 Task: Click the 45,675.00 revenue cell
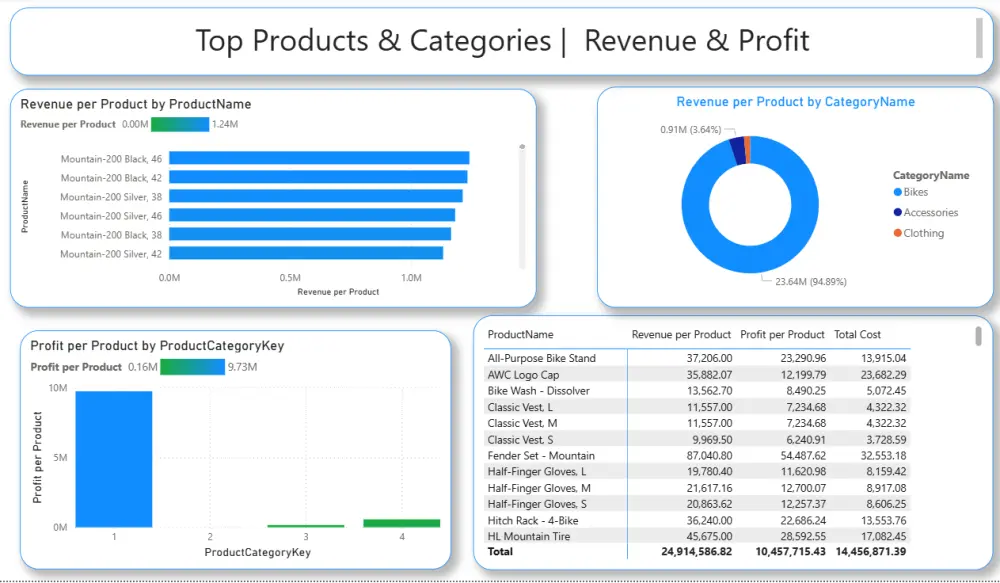pyautogui.click(x=707, y=536)
